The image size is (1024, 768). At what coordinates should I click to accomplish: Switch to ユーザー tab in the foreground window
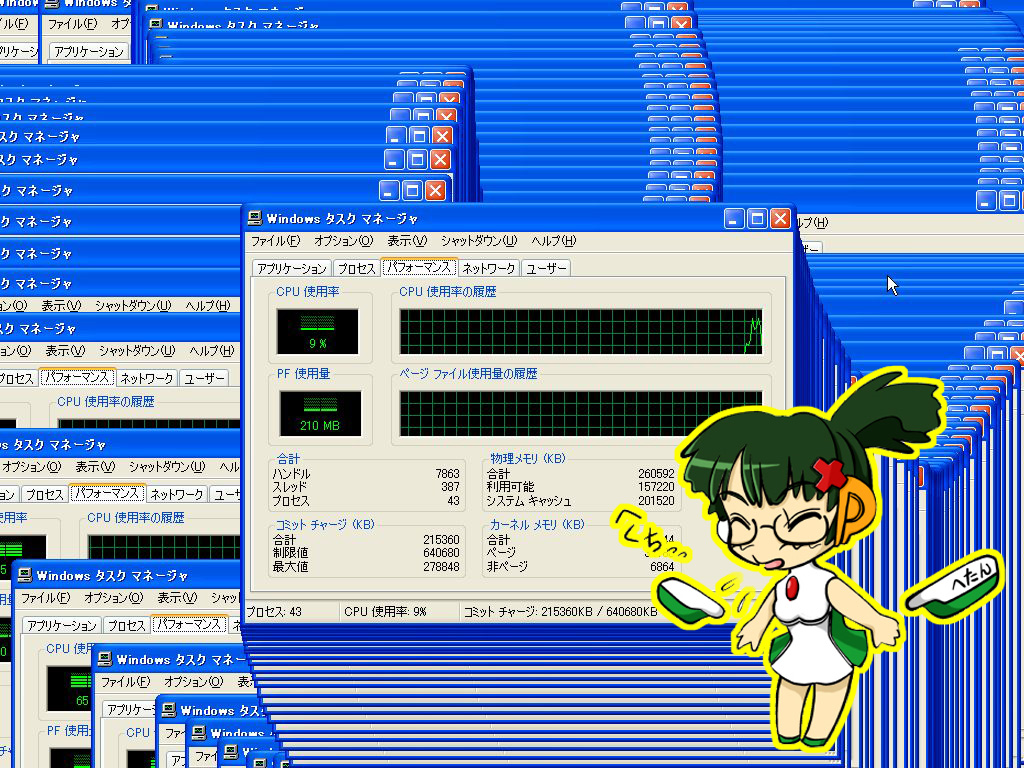click(547, 269)
